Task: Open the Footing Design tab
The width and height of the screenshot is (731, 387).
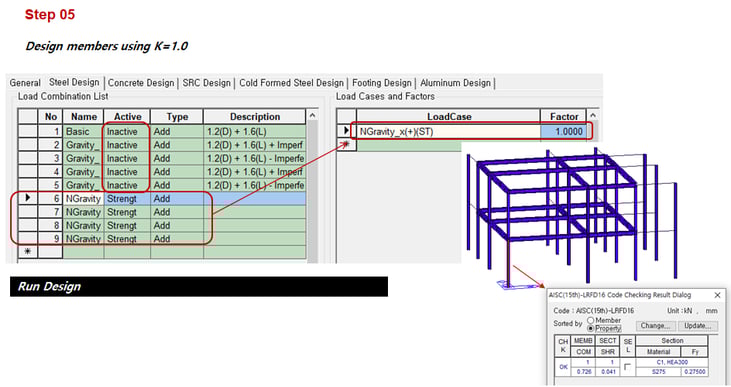Action: 382,83
